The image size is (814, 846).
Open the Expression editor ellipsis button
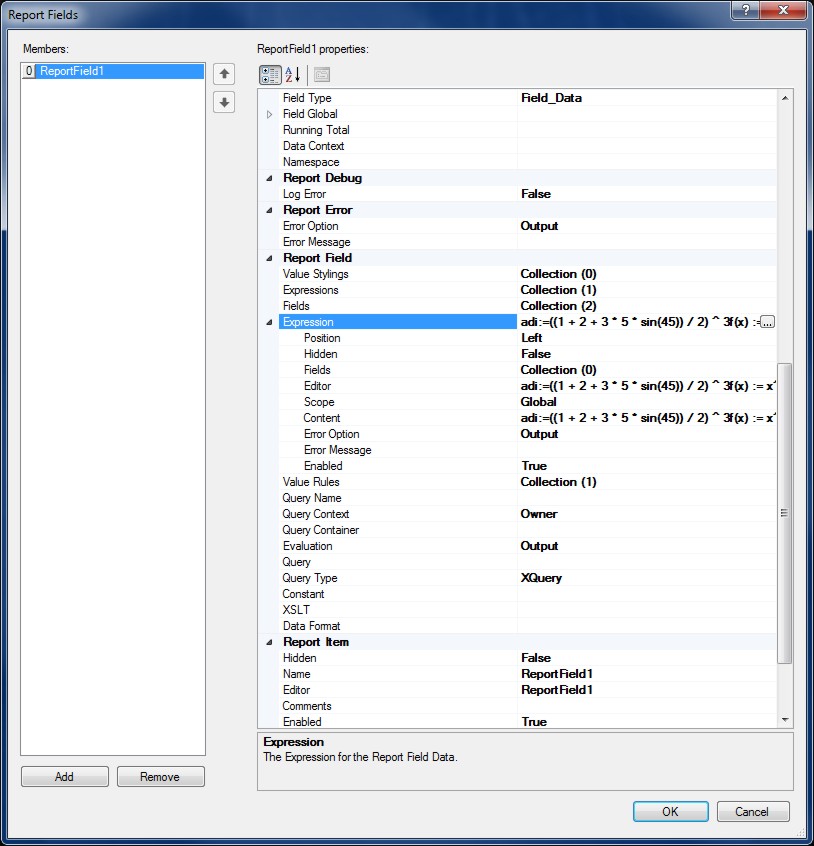point(768,322)
